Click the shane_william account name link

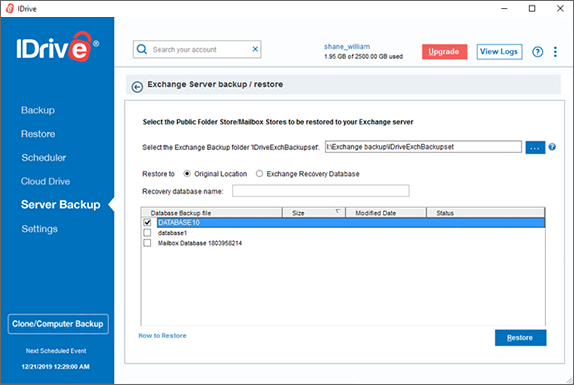pos(347,46)
